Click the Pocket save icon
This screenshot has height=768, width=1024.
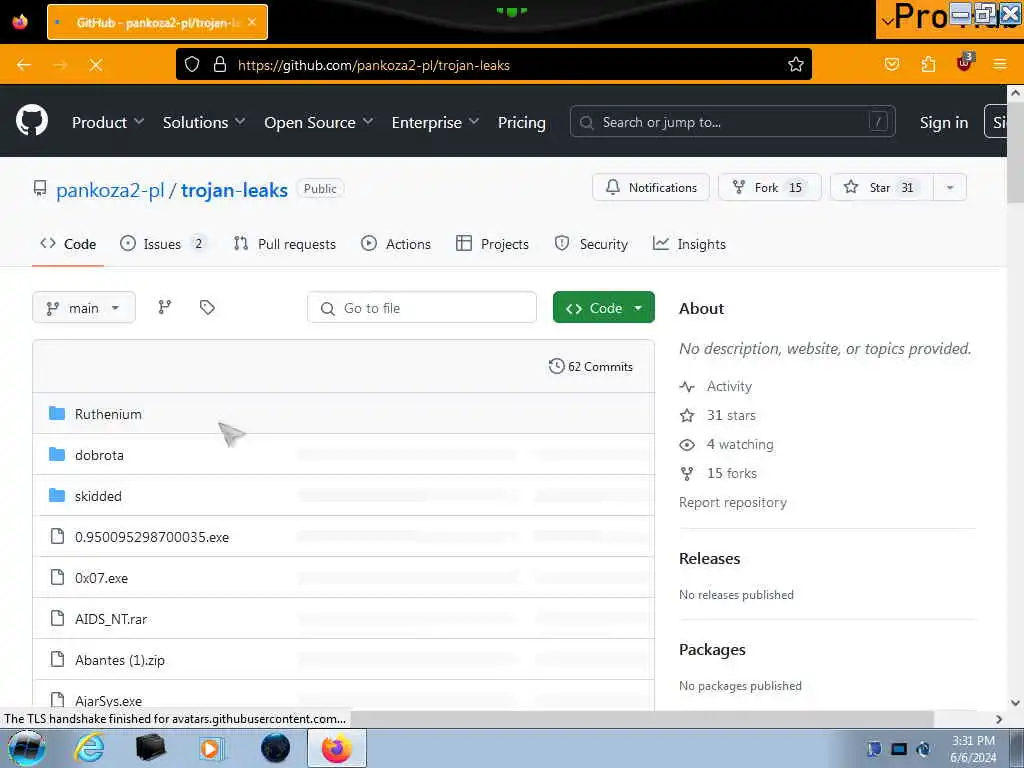pyautogui.click(x=891, y=64)
